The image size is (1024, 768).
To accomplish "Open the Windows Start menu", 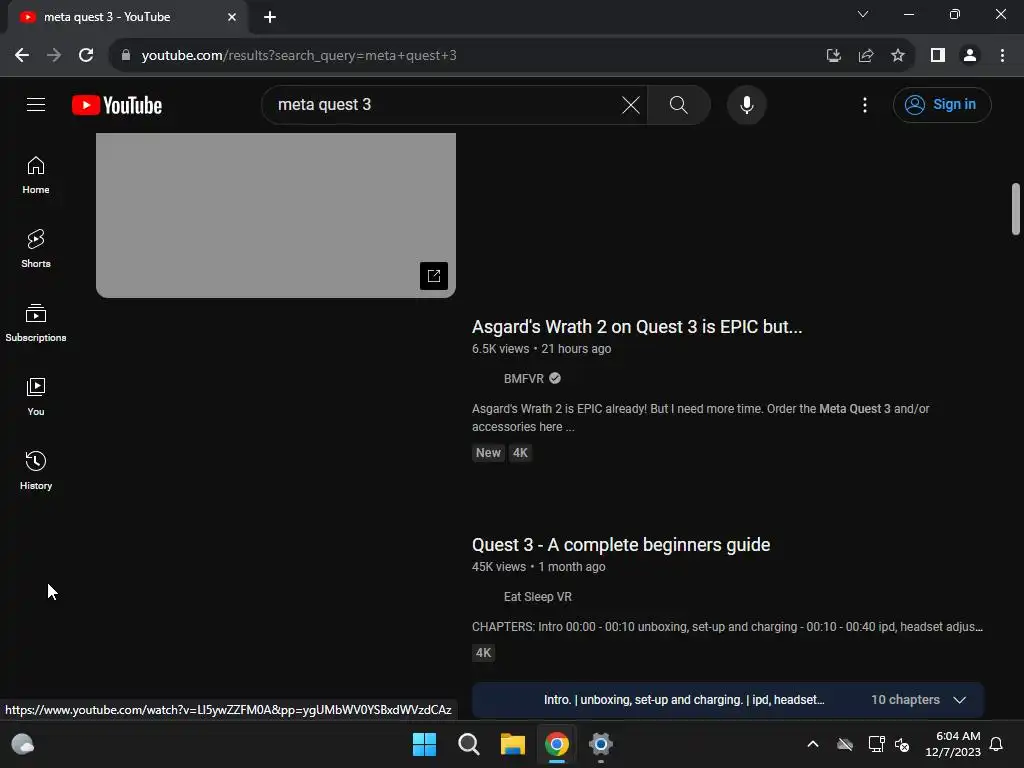I will tap(424, 744).
